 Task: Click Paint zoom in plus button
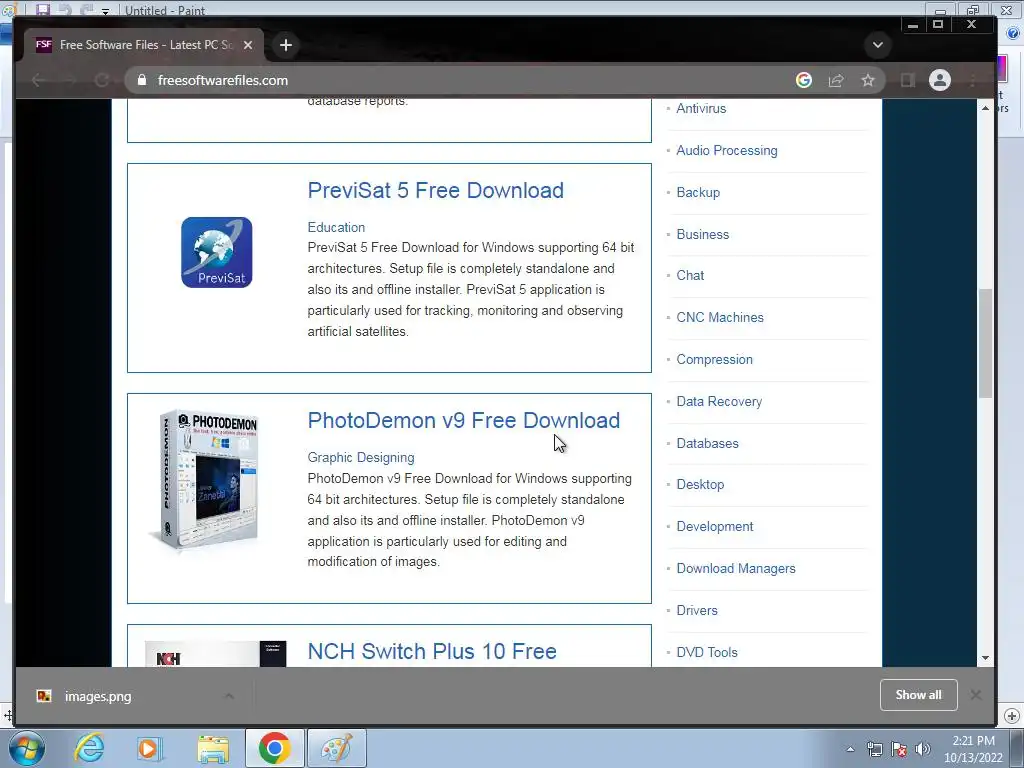point(1012,716)
